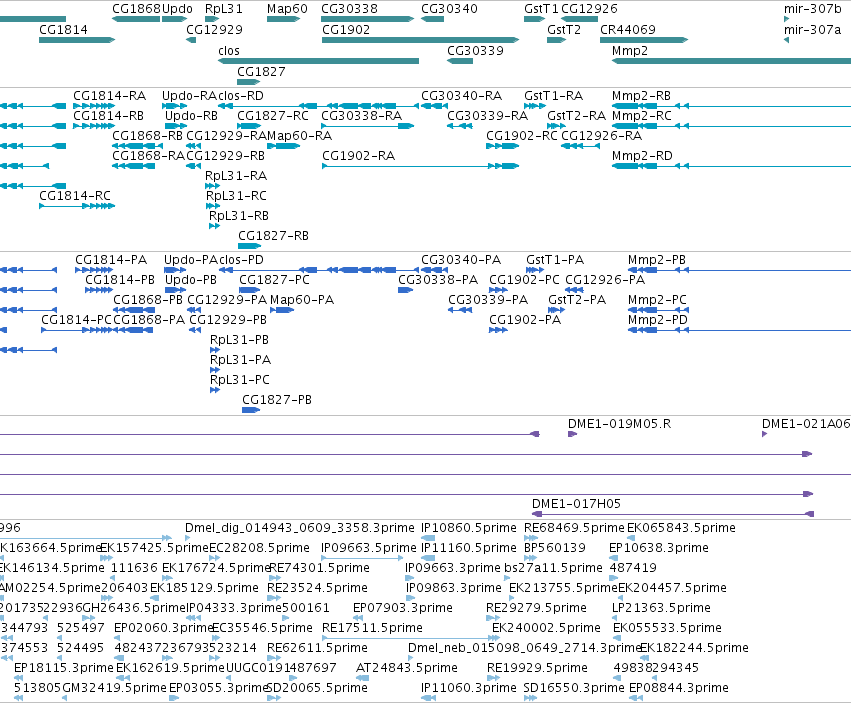Click the CG1902-RA transcript

point(421,166)
